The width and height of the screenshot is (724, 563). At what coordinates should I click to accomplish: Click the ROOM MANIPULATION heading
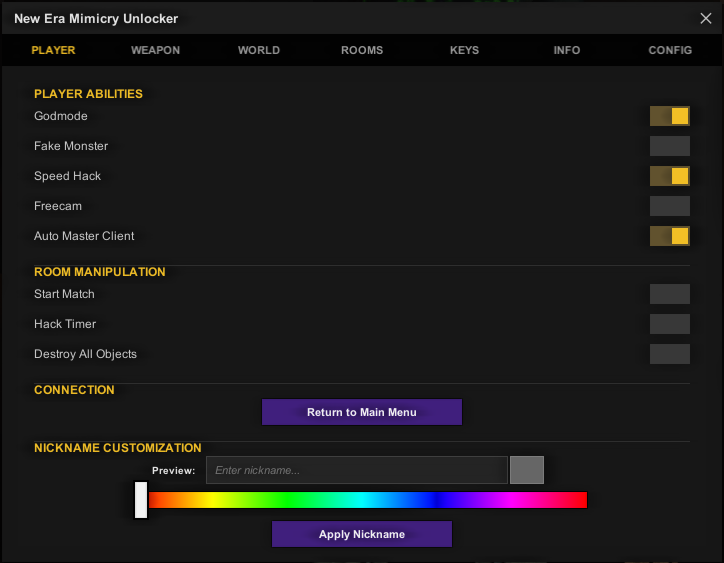point(100,272)
